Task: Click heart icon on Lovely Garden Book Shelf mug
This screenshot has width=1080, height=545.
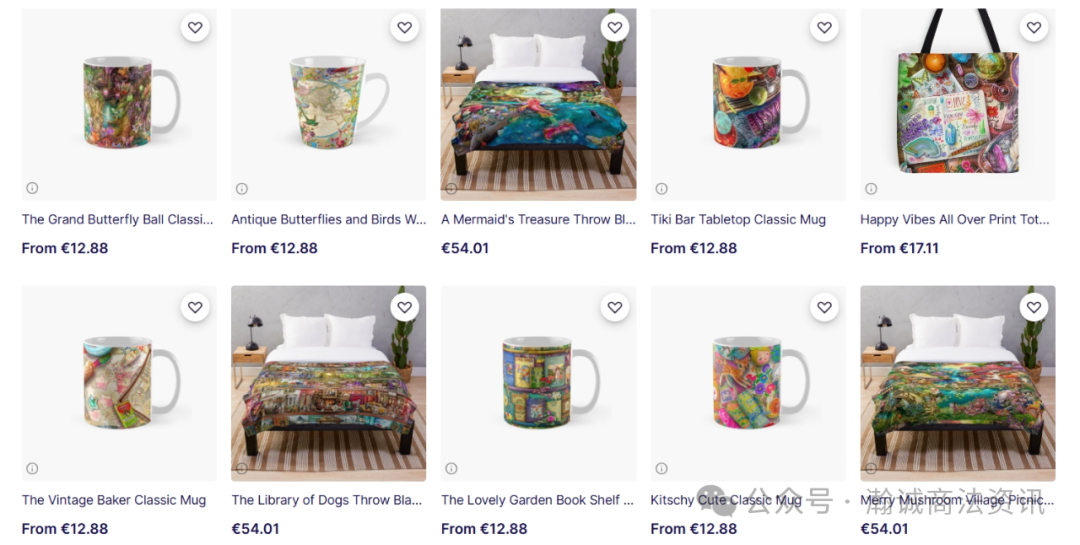Action: (614, 307)
